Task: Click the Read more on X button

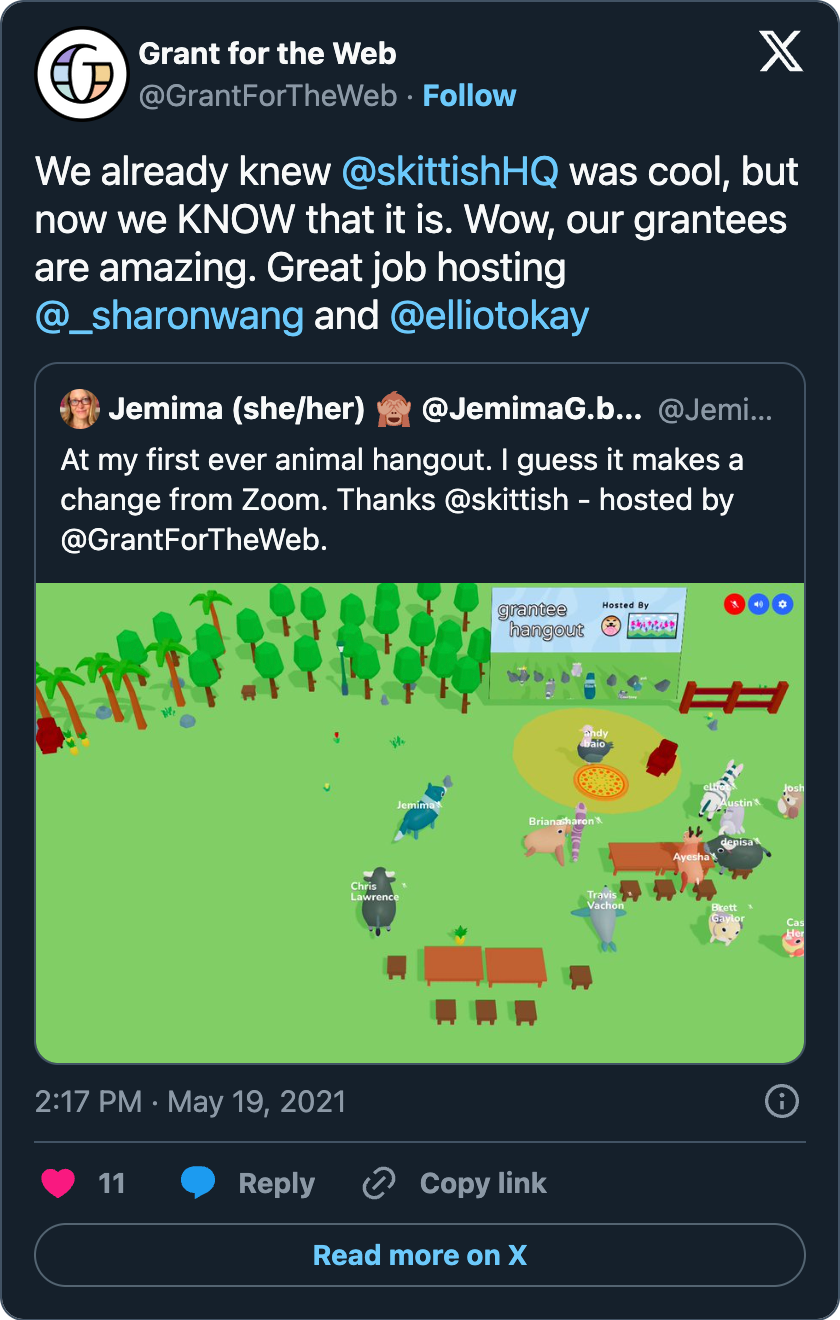Action: pos(420,1255)
